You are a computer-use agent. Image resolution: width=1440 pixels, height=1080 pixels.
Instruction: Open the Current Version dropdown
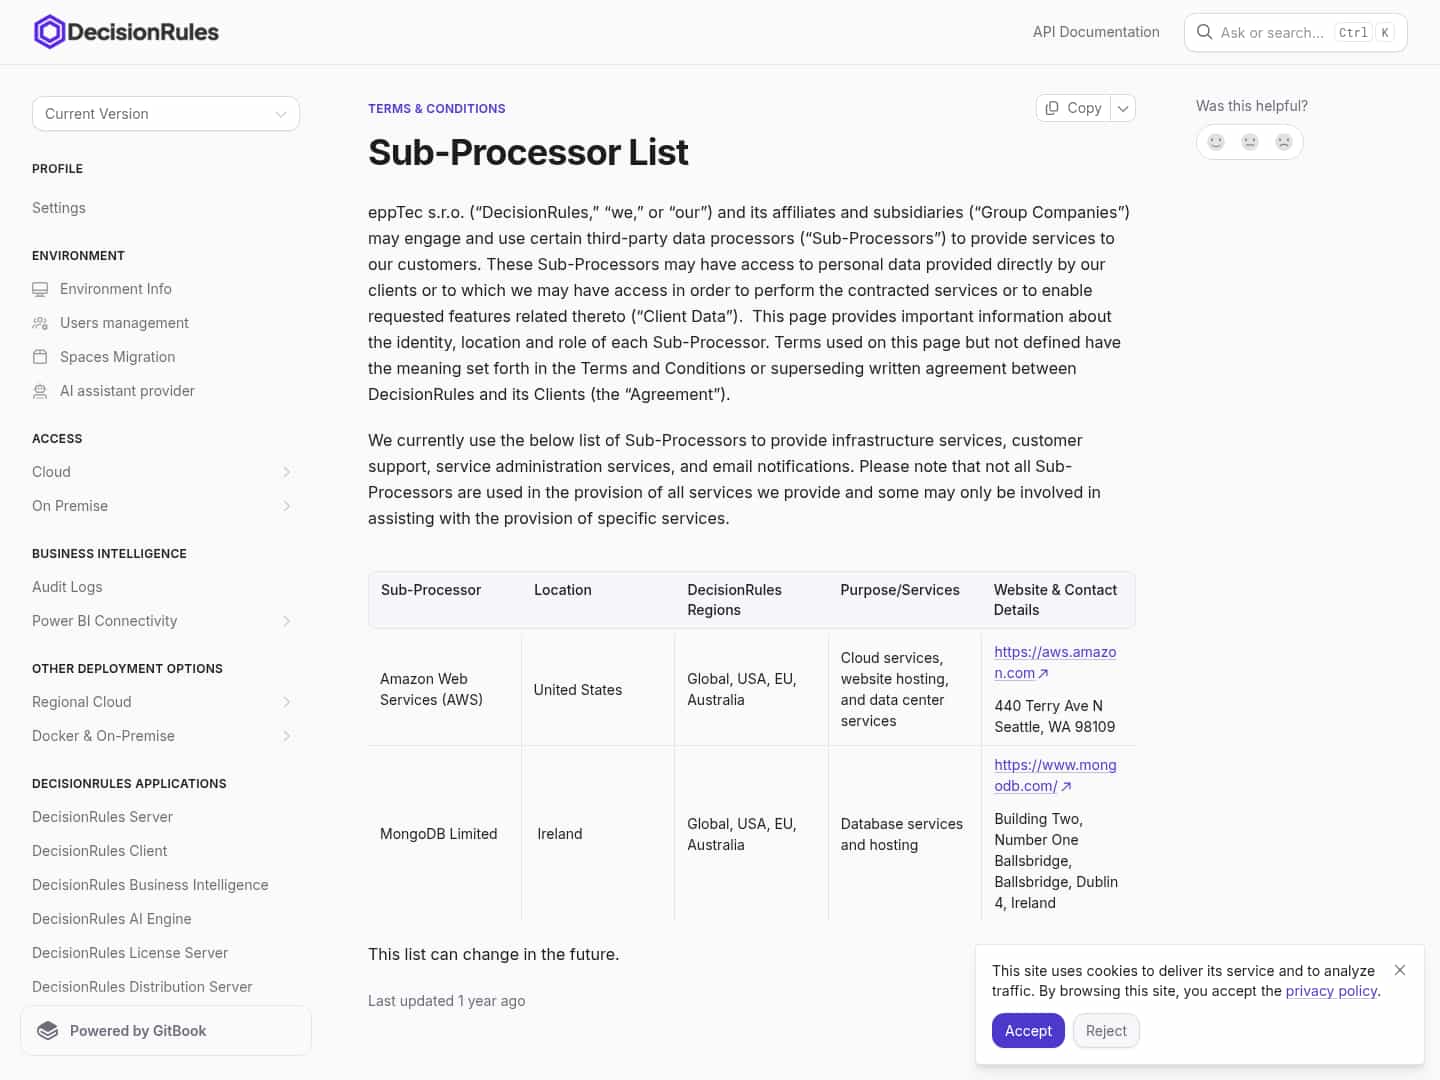tap(166, 114)
